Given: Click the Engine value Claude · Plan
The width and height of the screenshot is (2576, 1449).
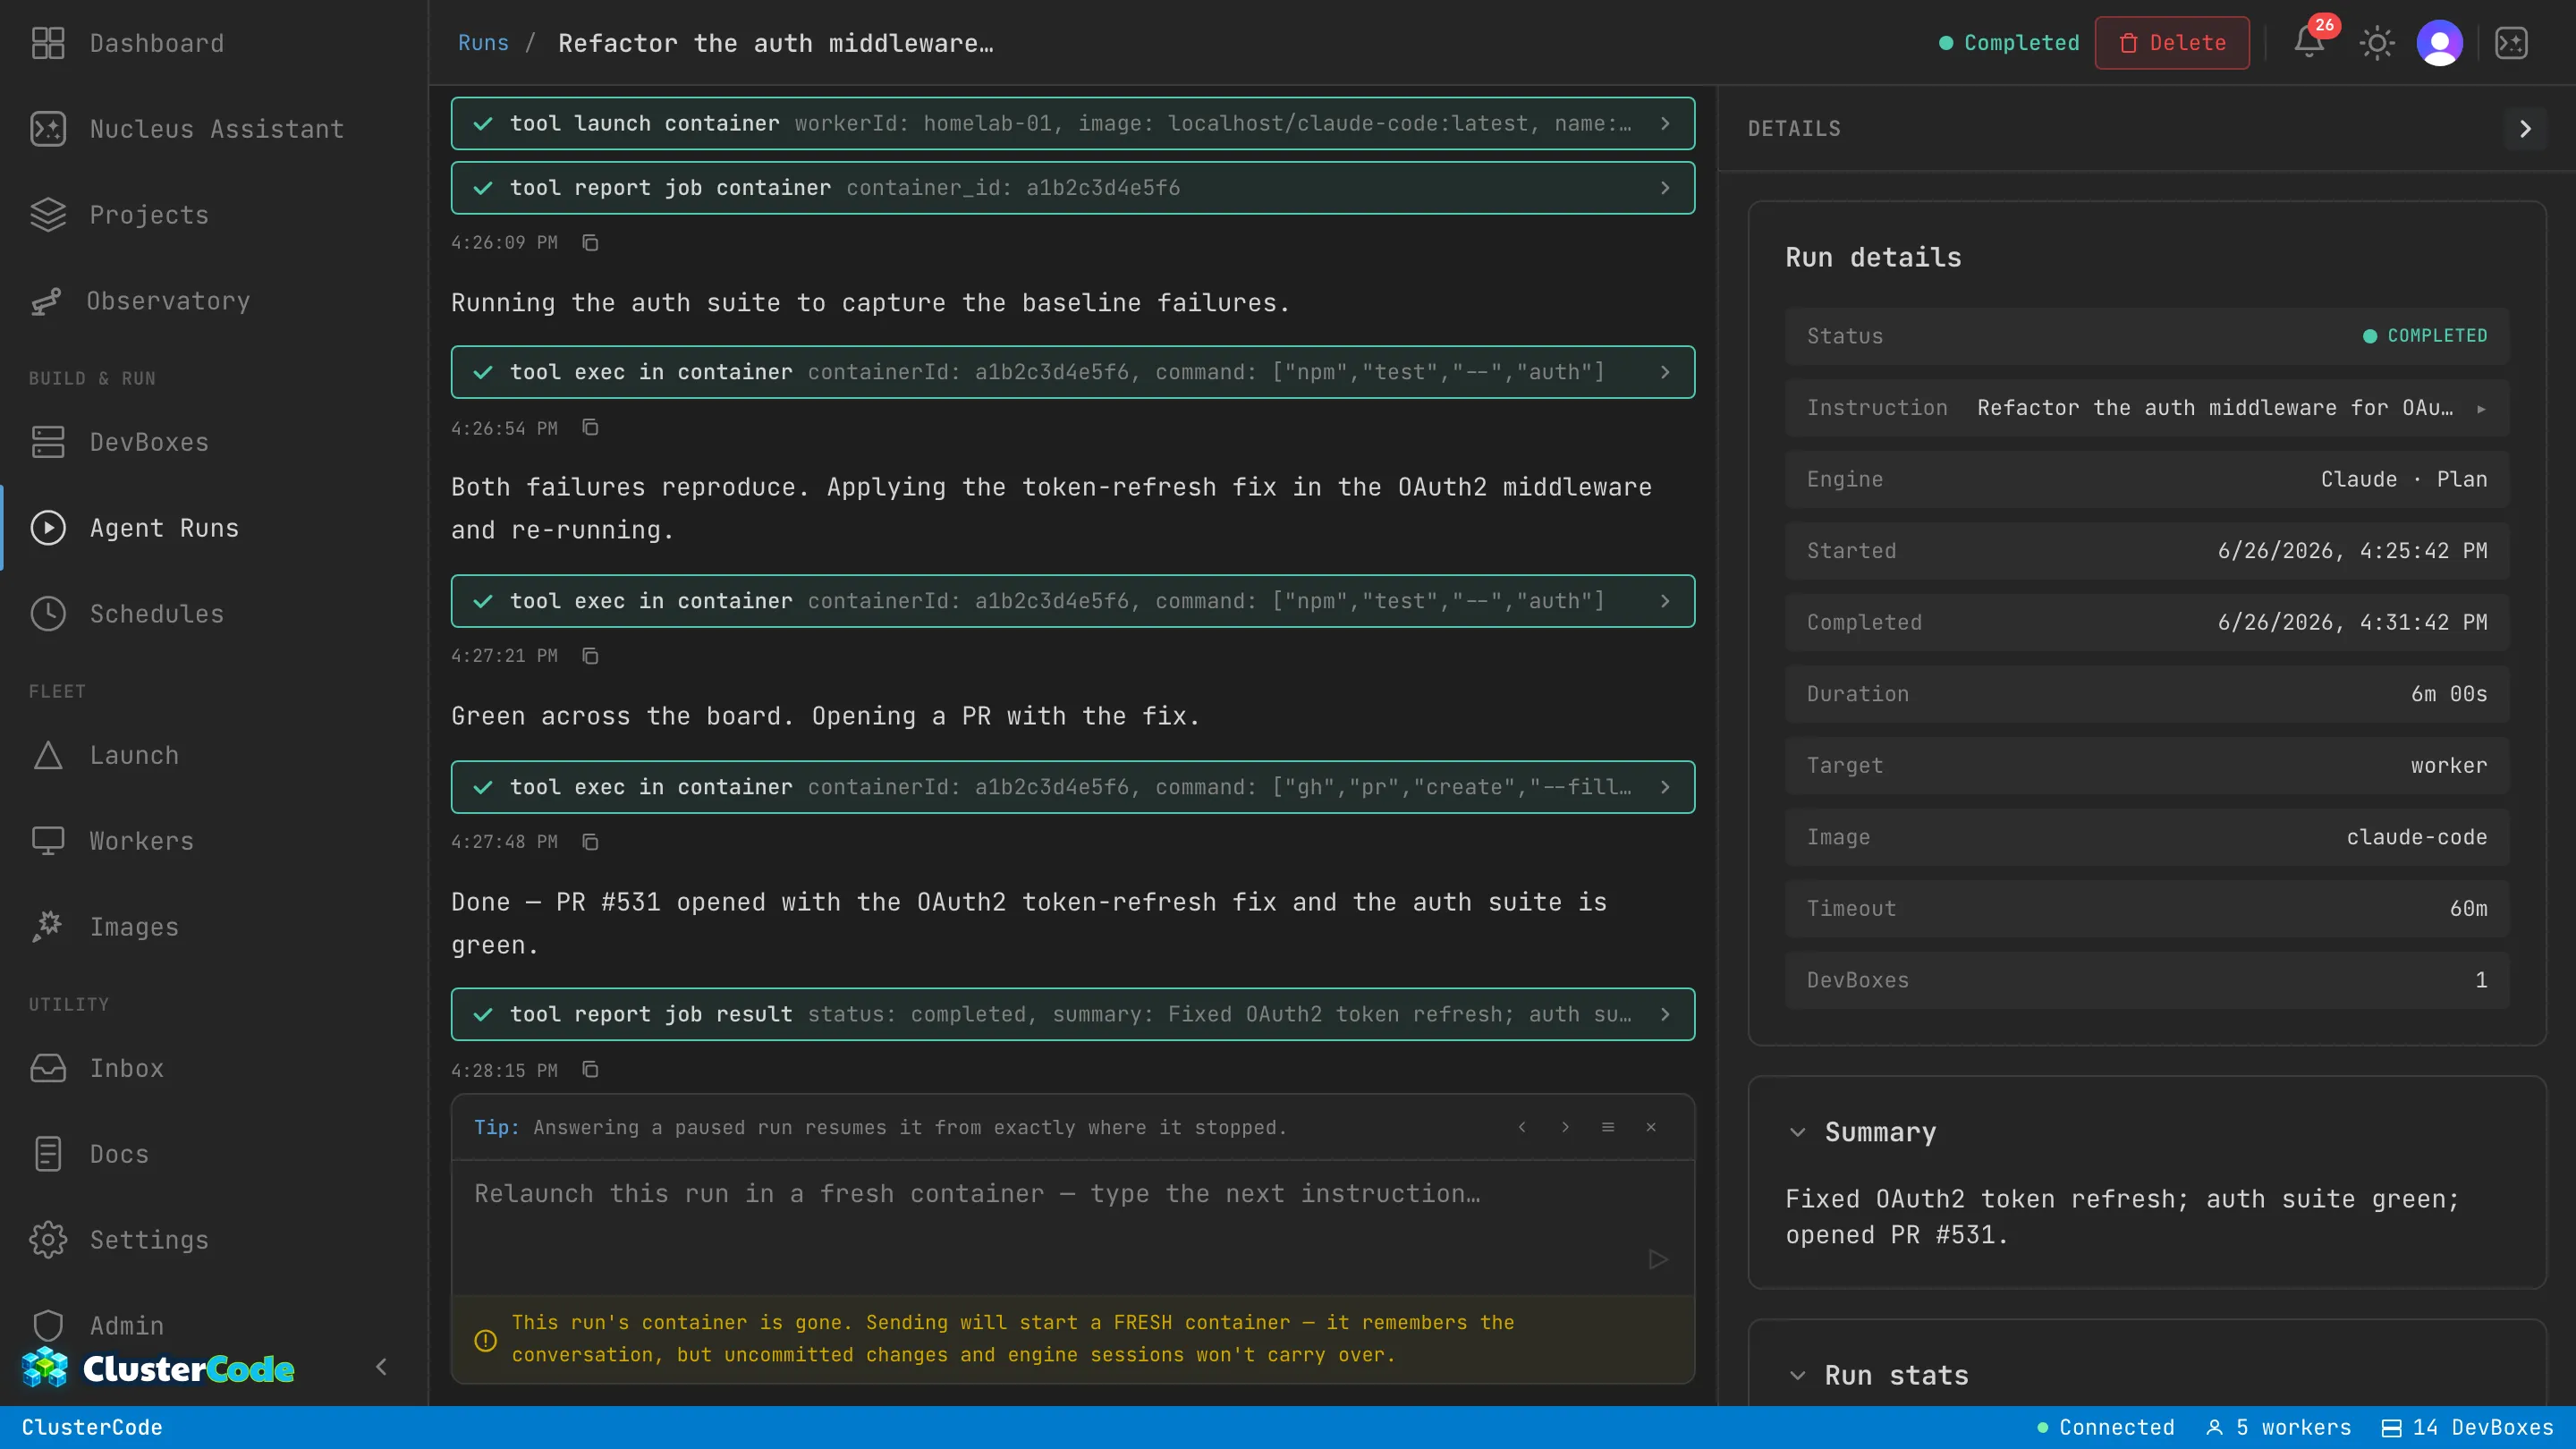Looking at the screenshot, I should tap(2404, 479).
